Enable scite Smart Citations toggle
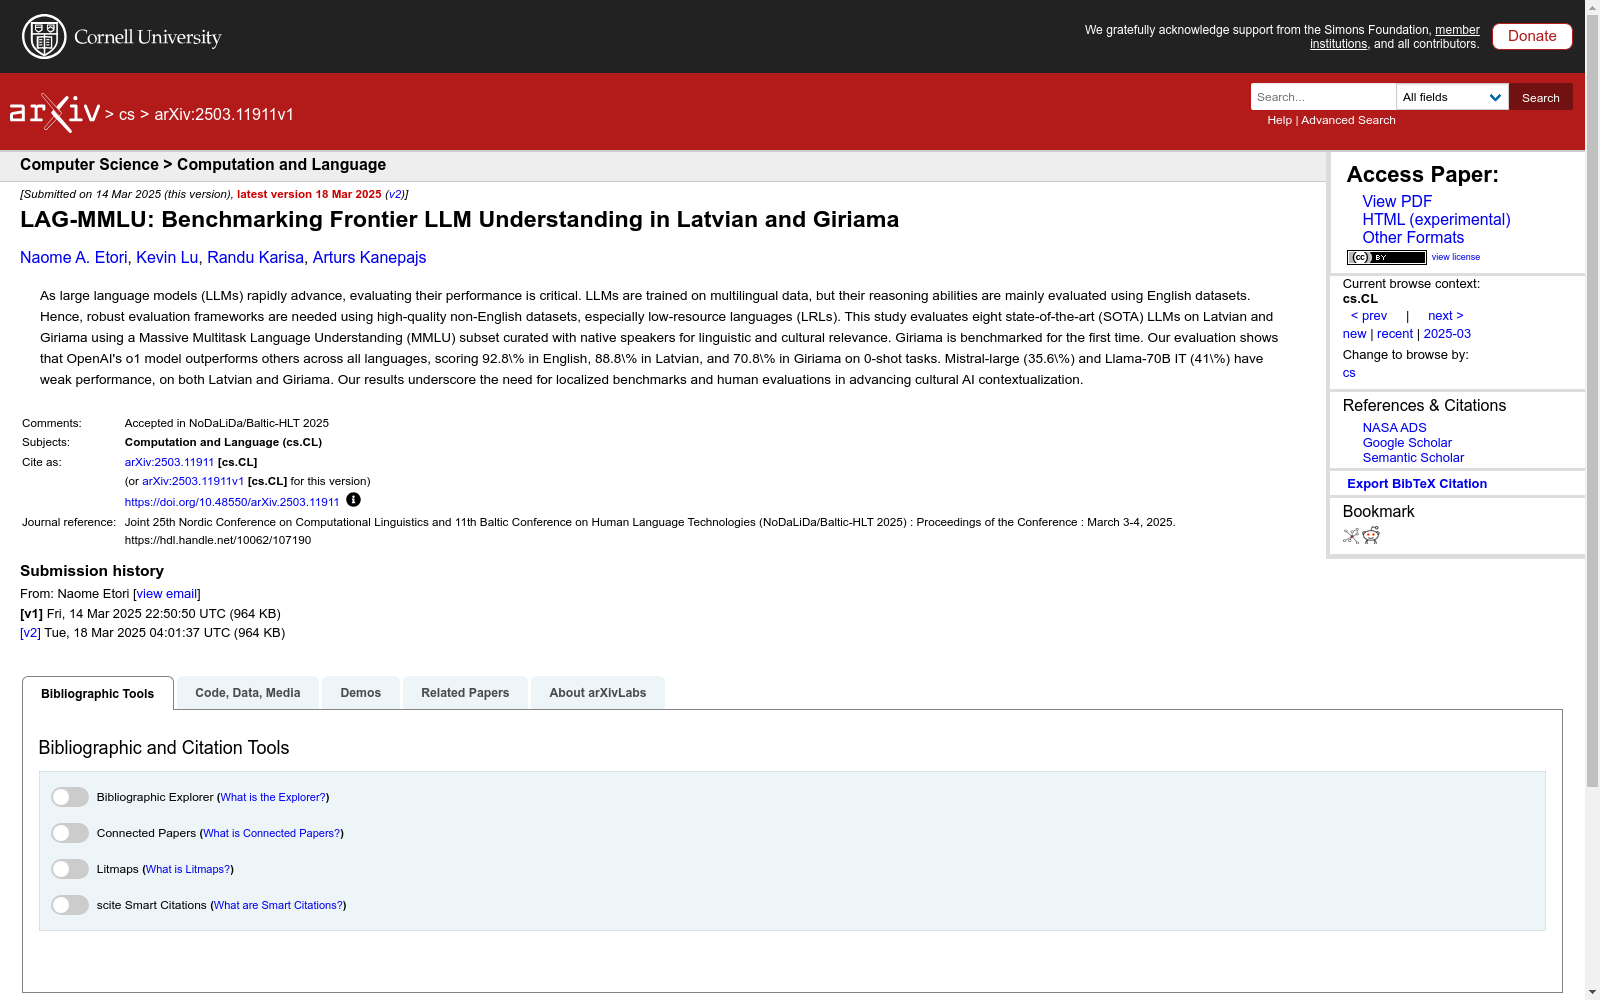 click(70, 905)
